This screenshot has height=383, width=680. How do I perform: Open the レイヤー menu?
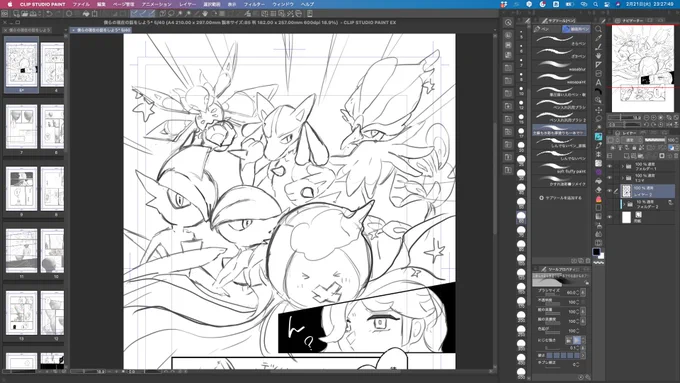[187, 4]
